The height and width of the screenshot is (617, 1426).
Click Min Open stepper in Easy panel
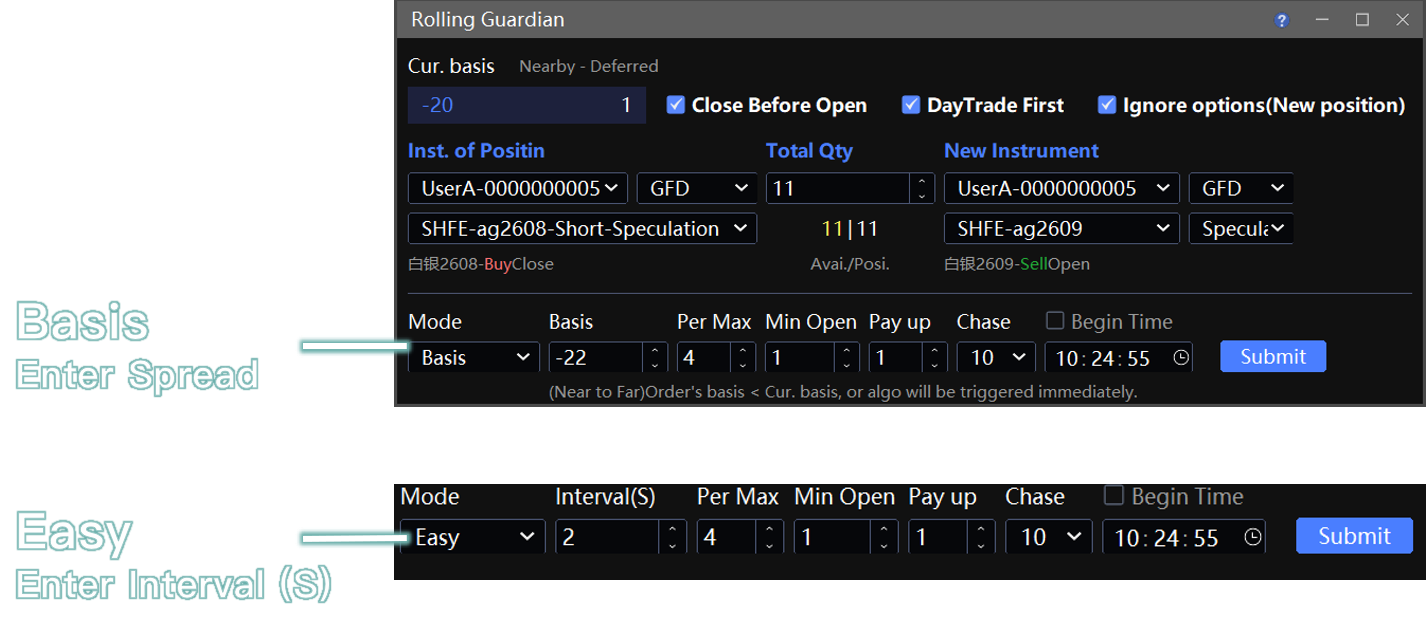pyautogui.click(x=884, y=537)
